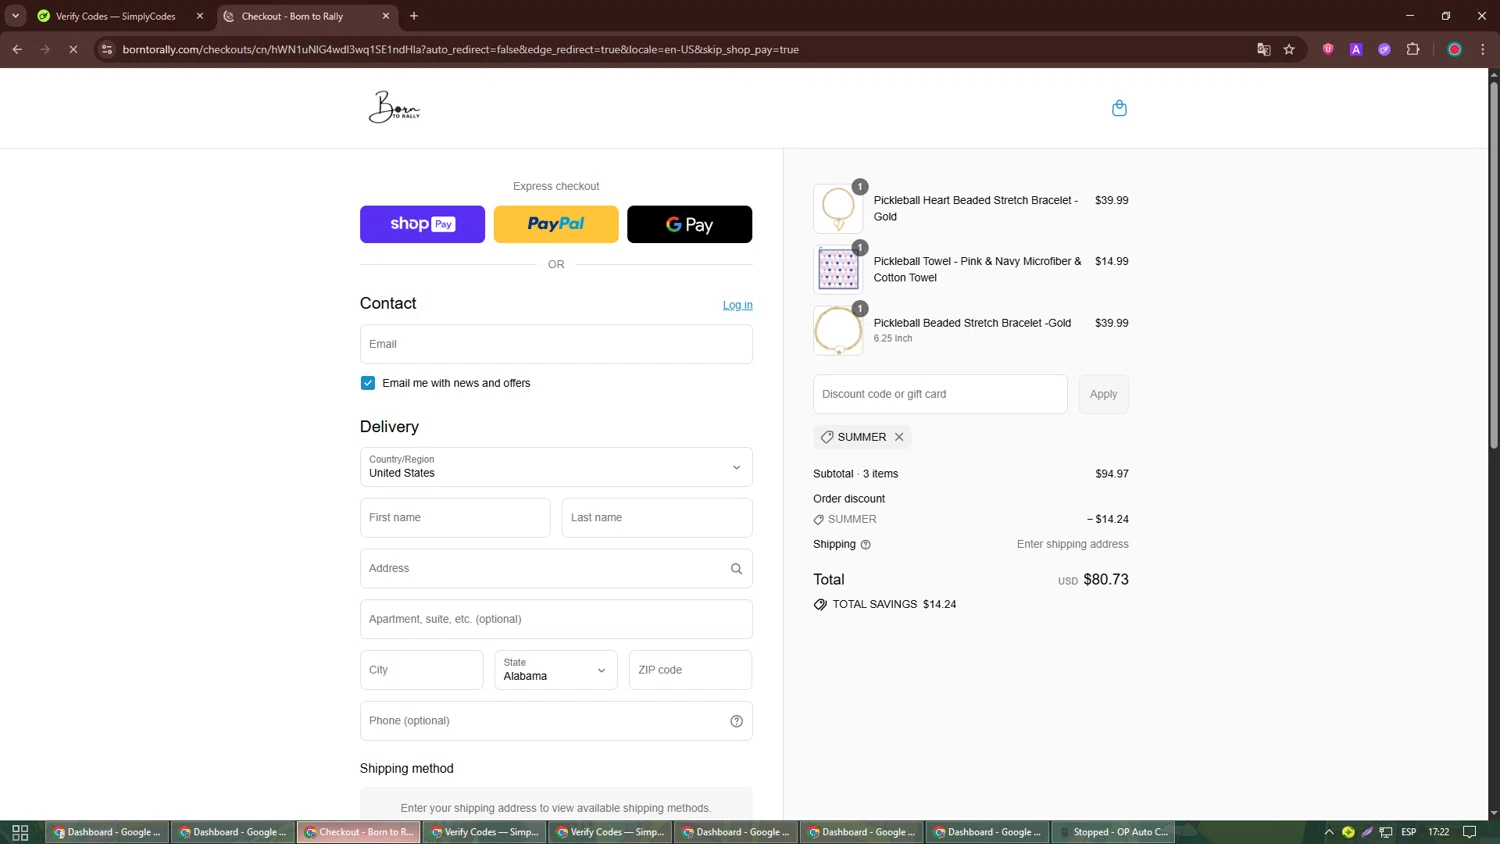1500x844 pixels.
Task: Open site information icon in address bar
Action: coord(107,49)
